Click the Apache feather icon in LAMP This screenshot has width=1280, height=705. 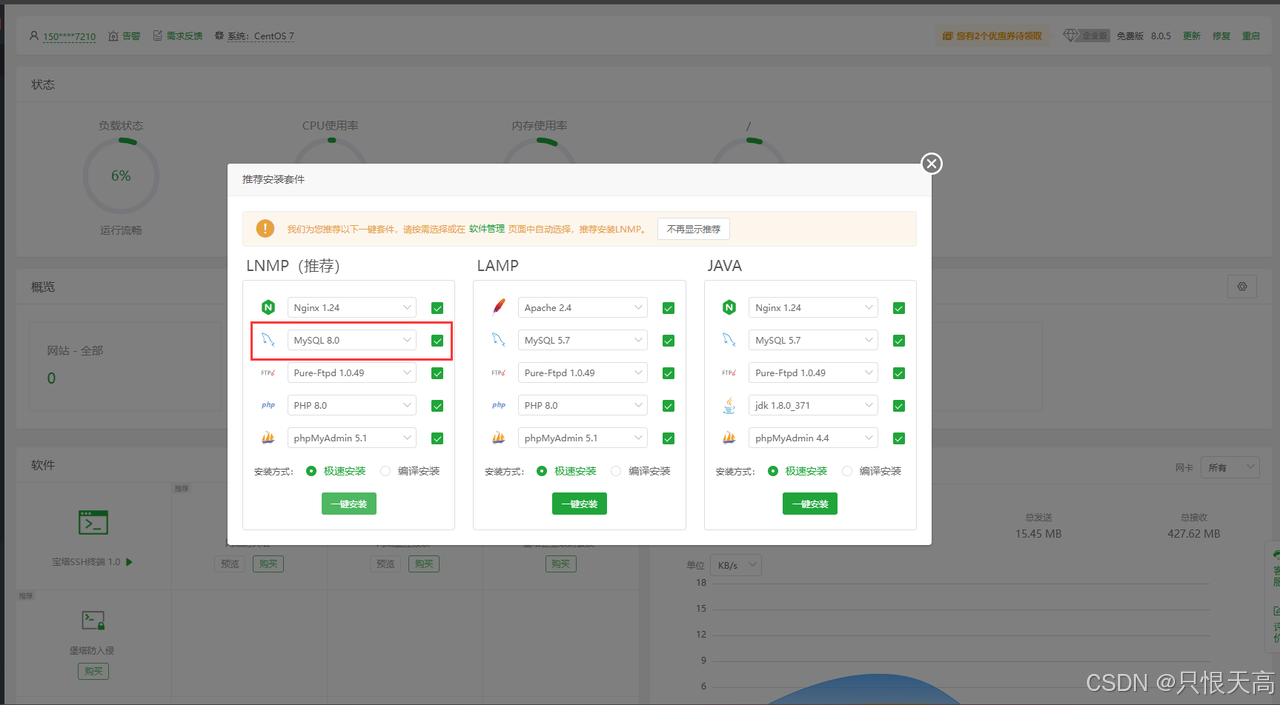(499, 307)
